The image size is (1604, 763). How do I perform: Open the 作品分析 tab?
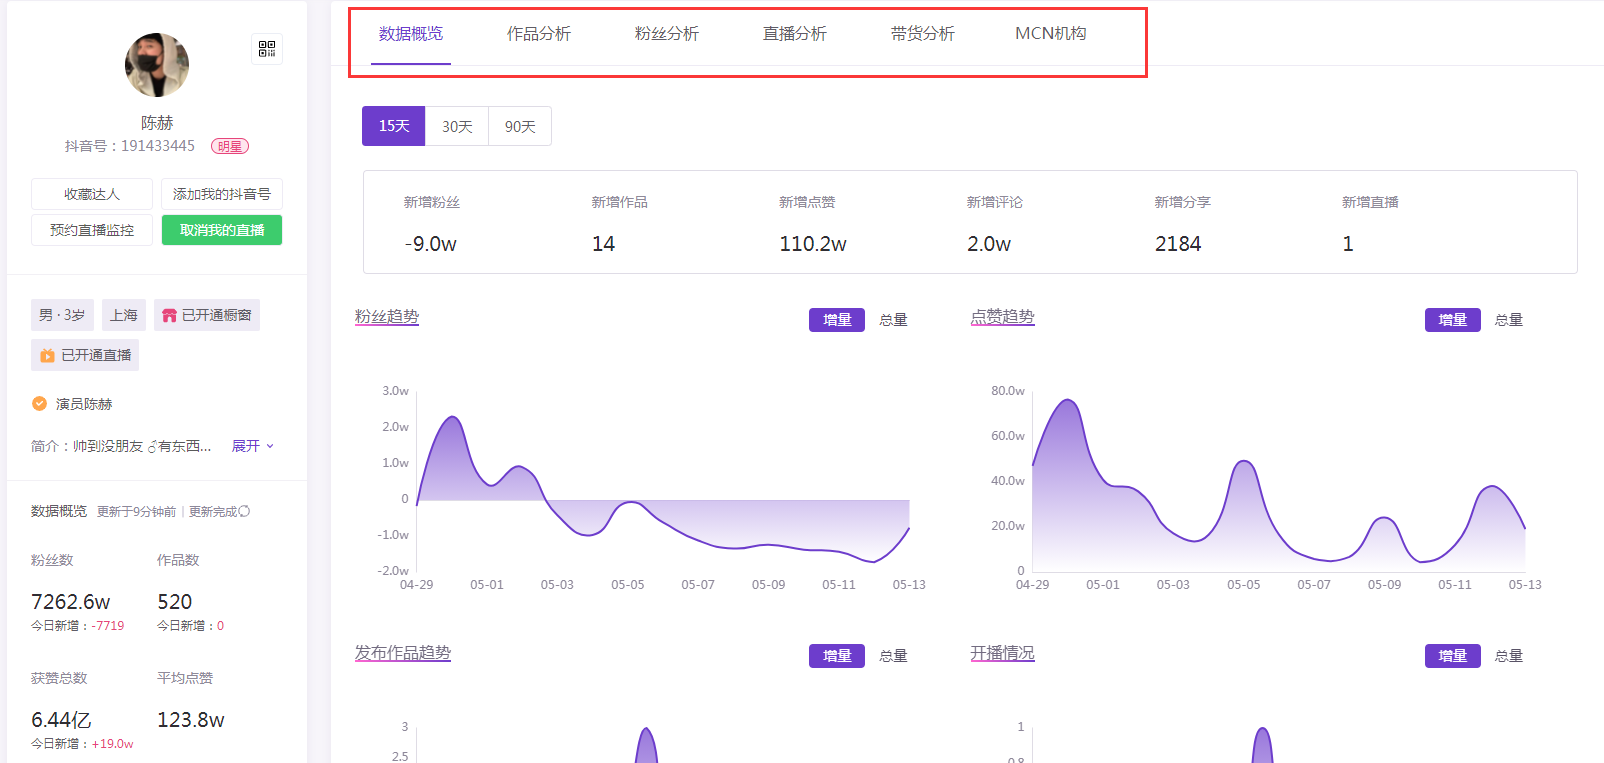pyautogui.click(x=539, y=34)
